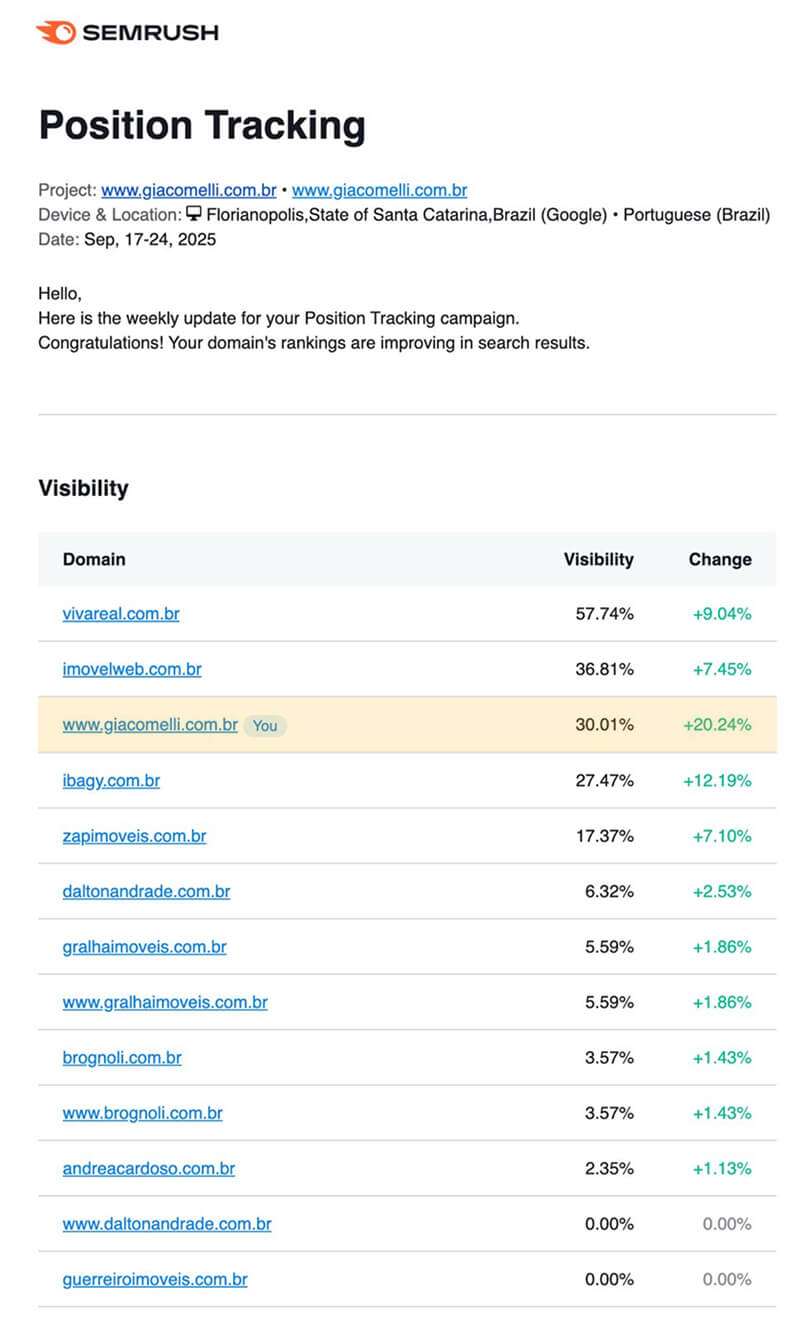This screenshot has height=1324, width=800.
Task: Click the www.brognoli.com.br link
Action: [142, 1113]
